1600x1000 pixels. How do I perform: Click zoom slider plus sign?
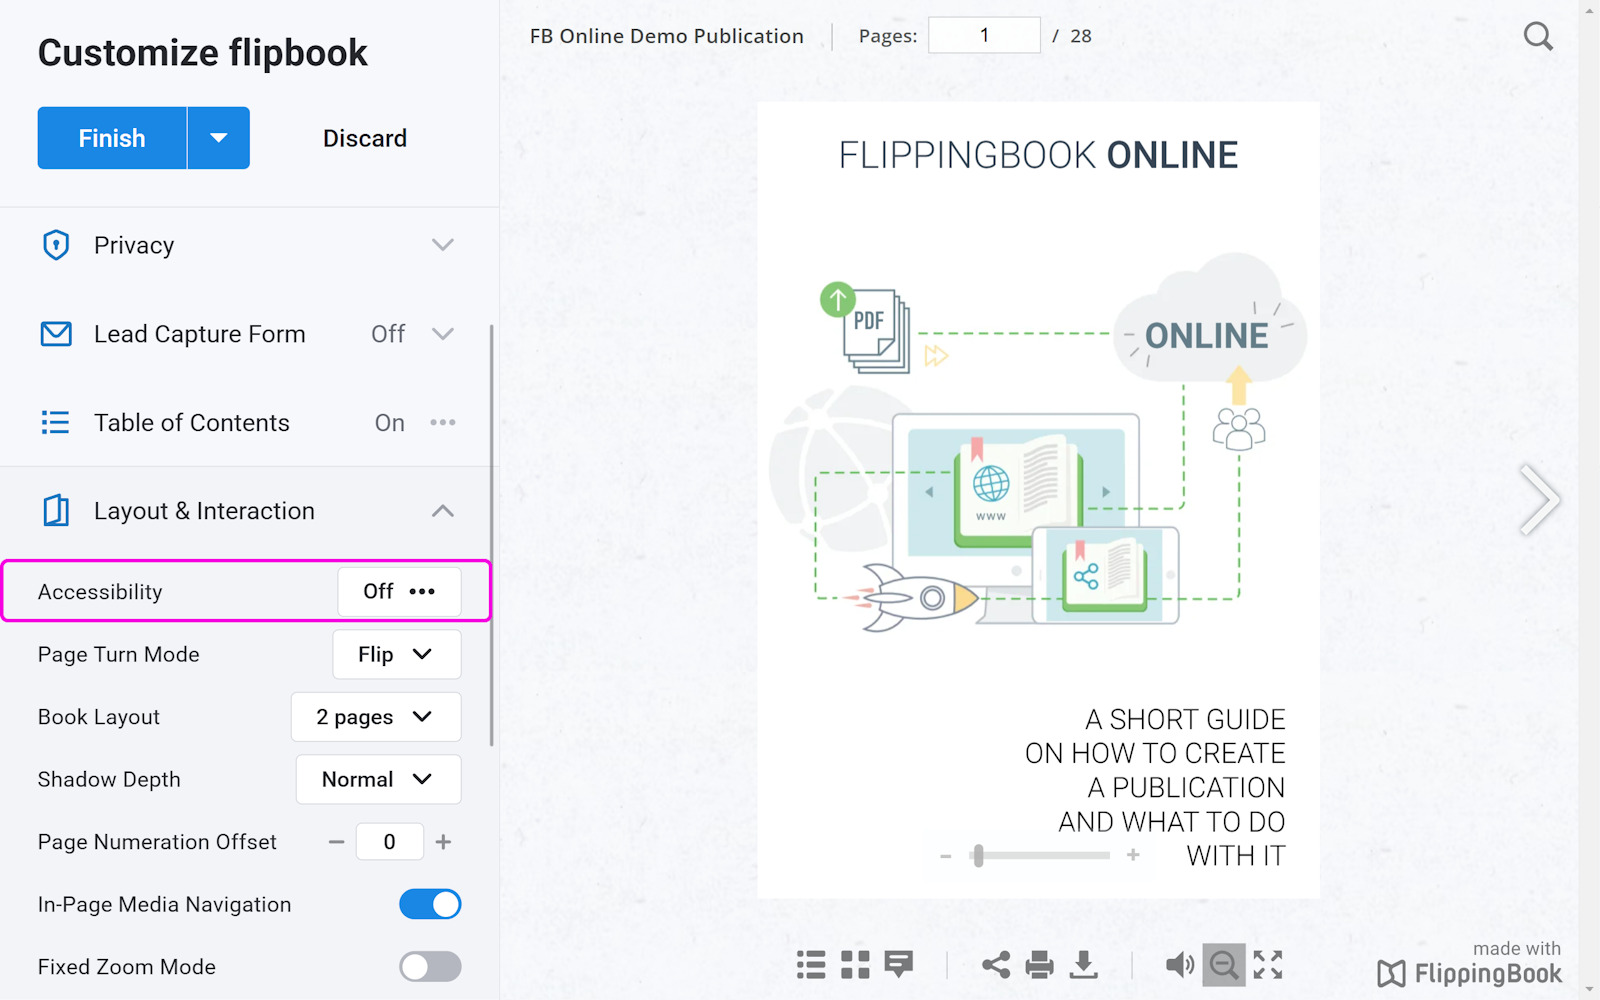pyautogui.click(x=1133, y=855)
